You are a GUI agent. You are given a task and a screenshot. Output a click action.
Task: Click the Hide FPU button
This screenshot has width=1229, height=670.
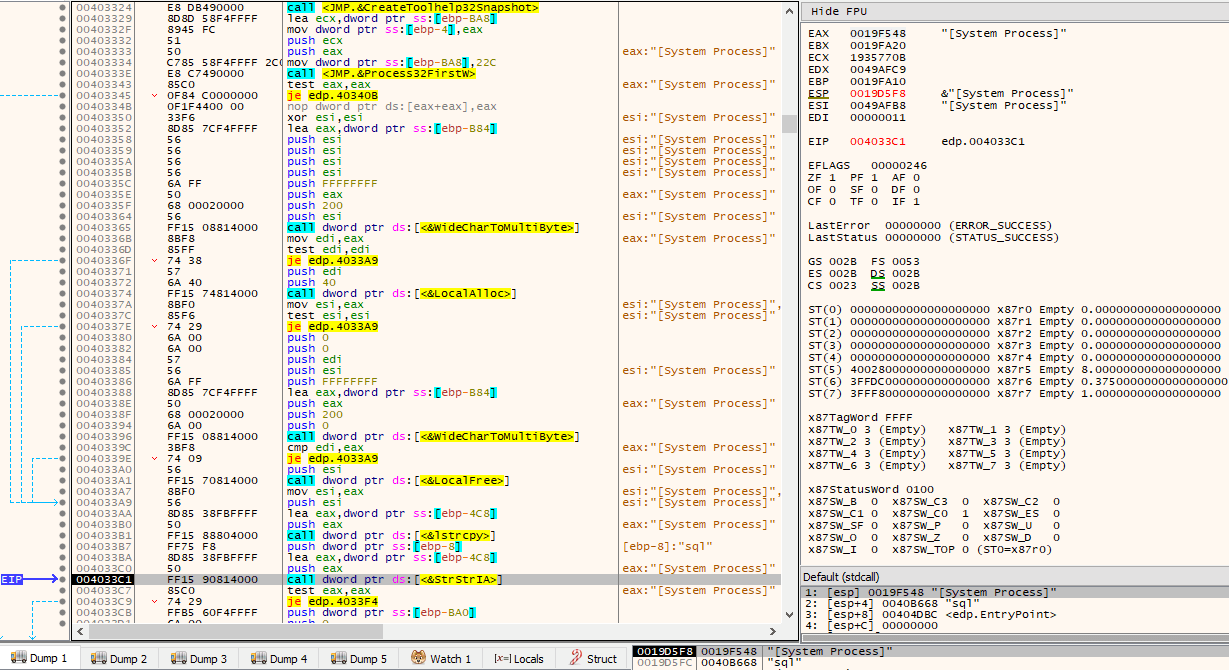click(x=839, y=11)
